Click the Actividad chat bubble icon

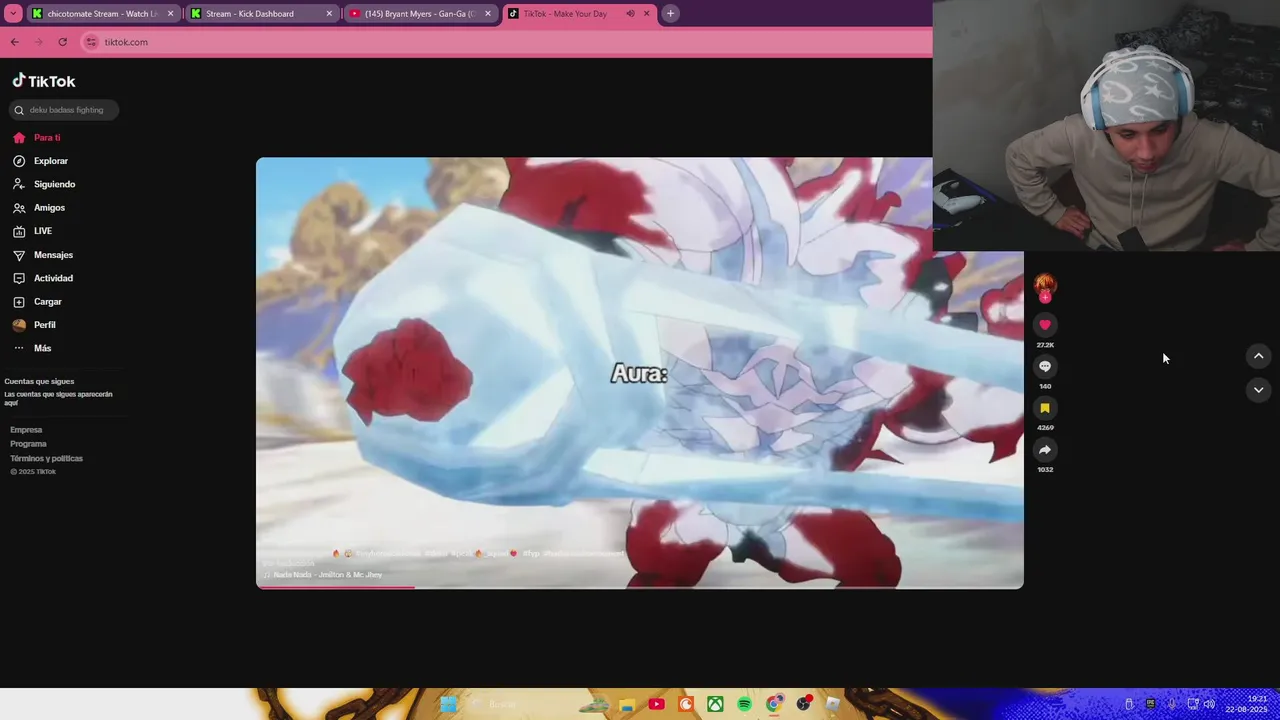(19, 278)
